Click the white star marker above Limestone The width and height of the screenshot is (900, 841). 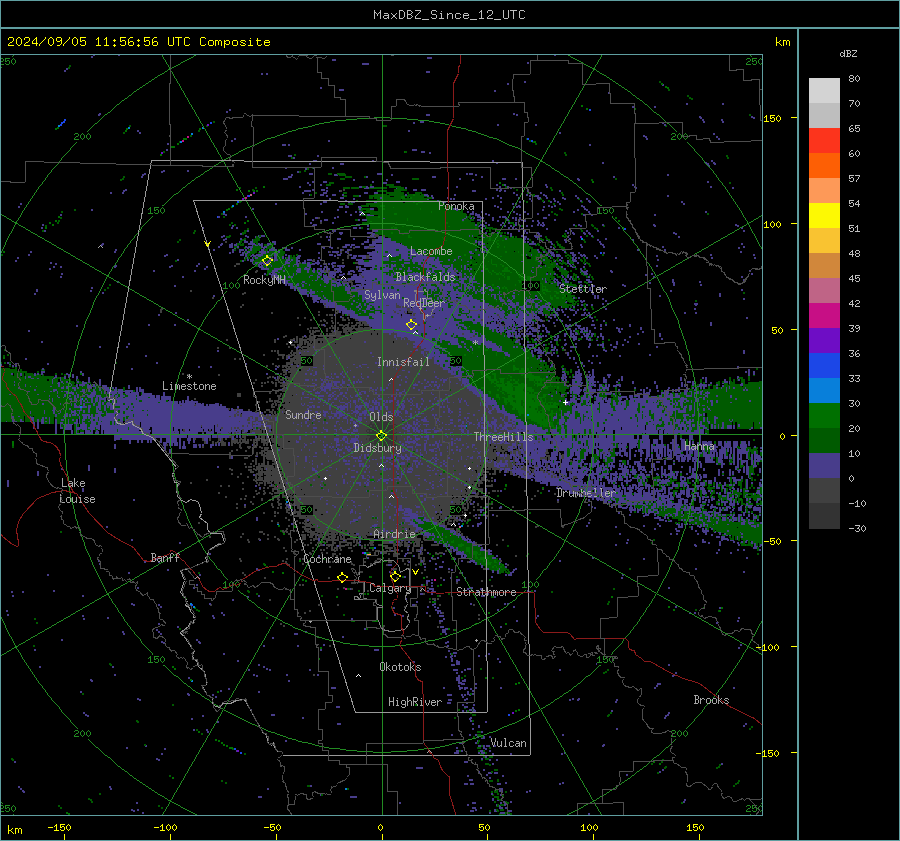[189, 377]
